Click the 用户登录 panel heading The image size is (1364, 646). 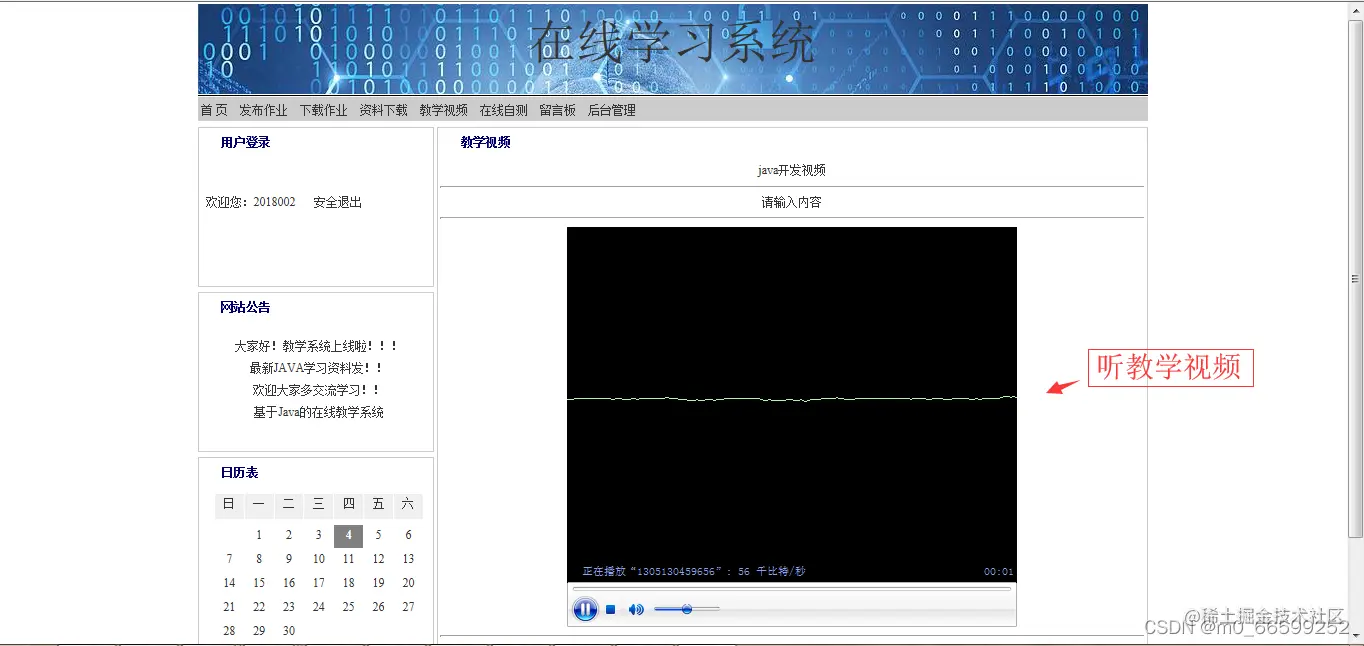(245, 142)
